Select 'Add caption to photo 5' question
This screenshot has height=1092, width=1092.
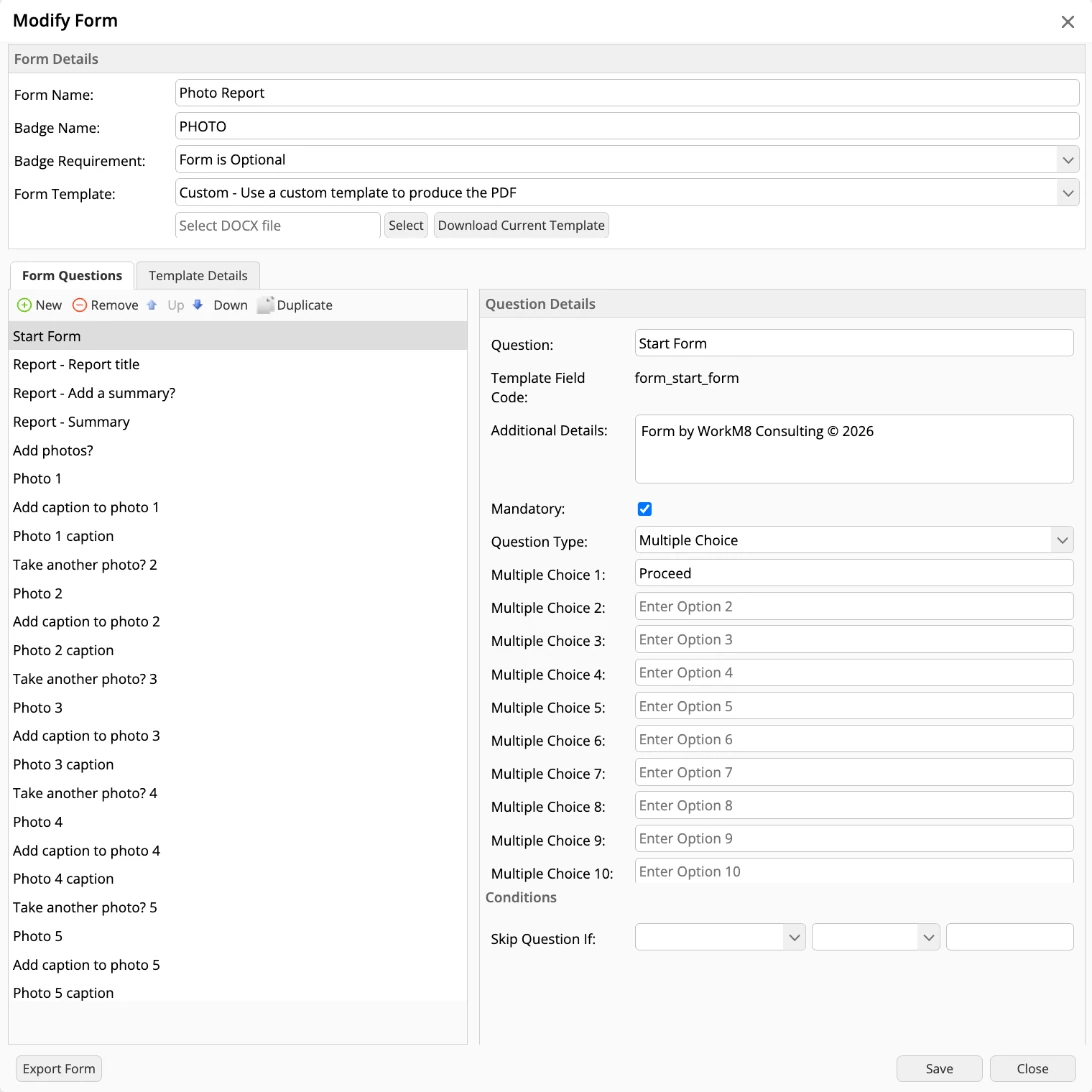coord(237,965)
